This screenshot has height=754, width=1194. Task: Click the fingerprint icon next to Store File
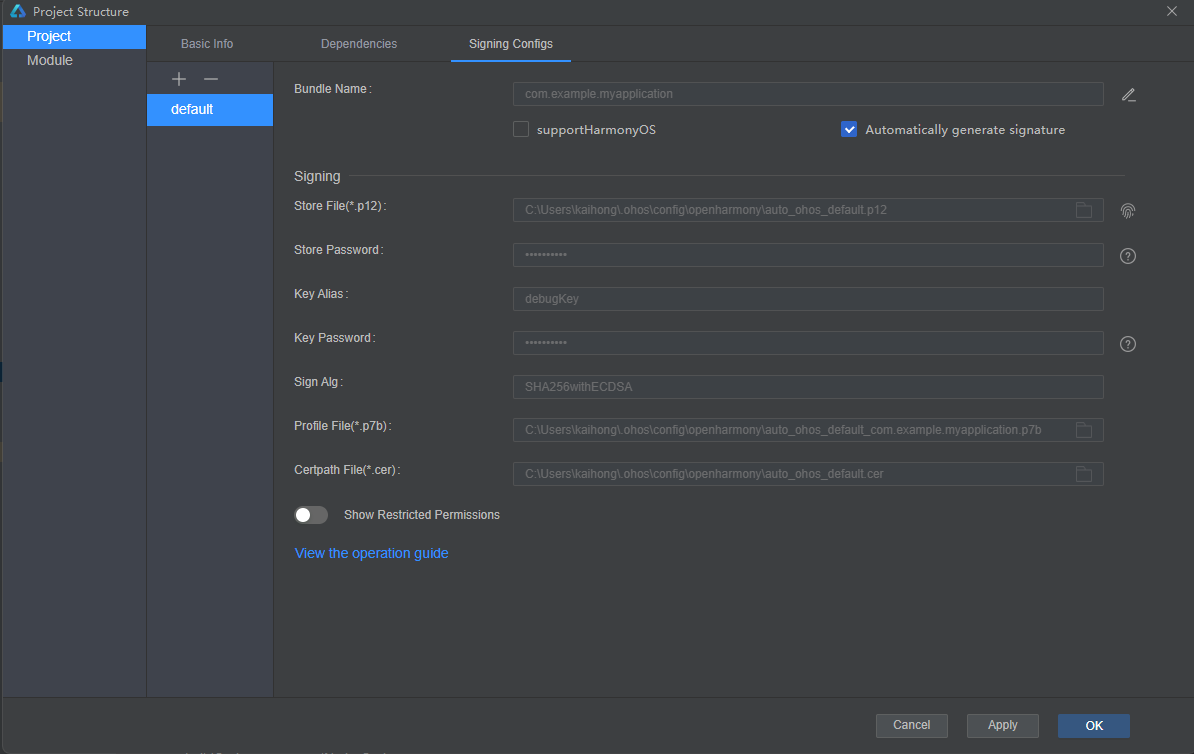pos(1128,211)
